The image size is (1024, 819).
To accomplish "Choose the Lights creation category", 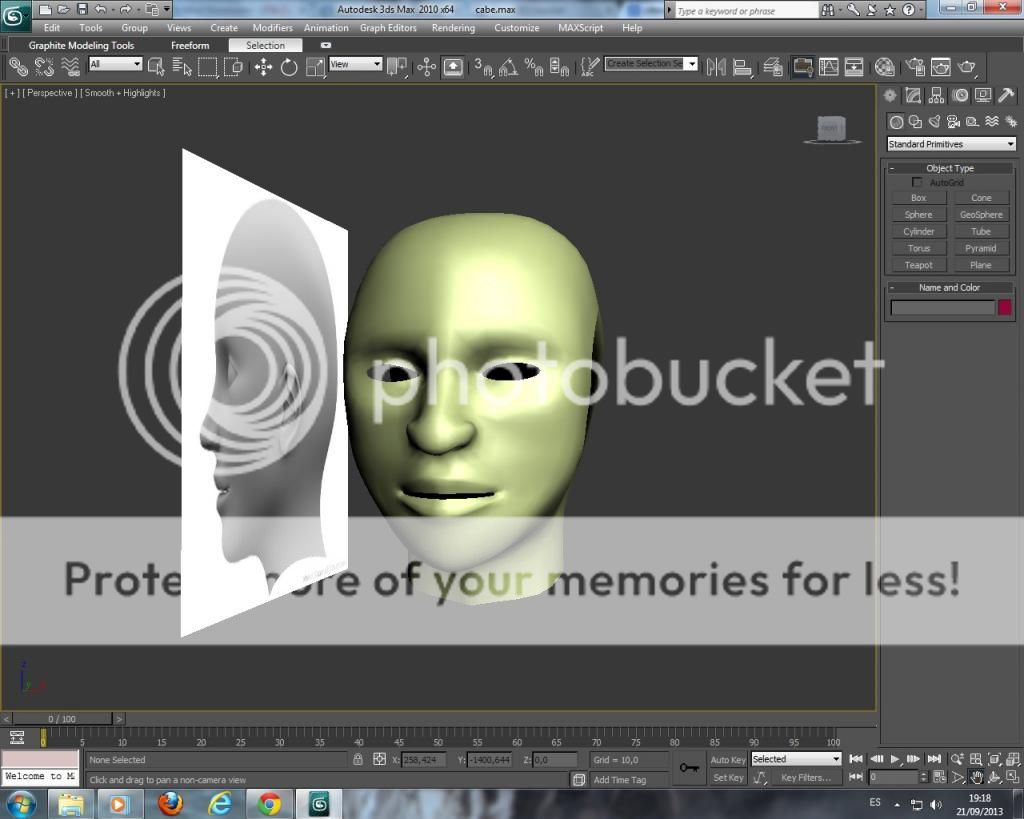I will point(934,122).
